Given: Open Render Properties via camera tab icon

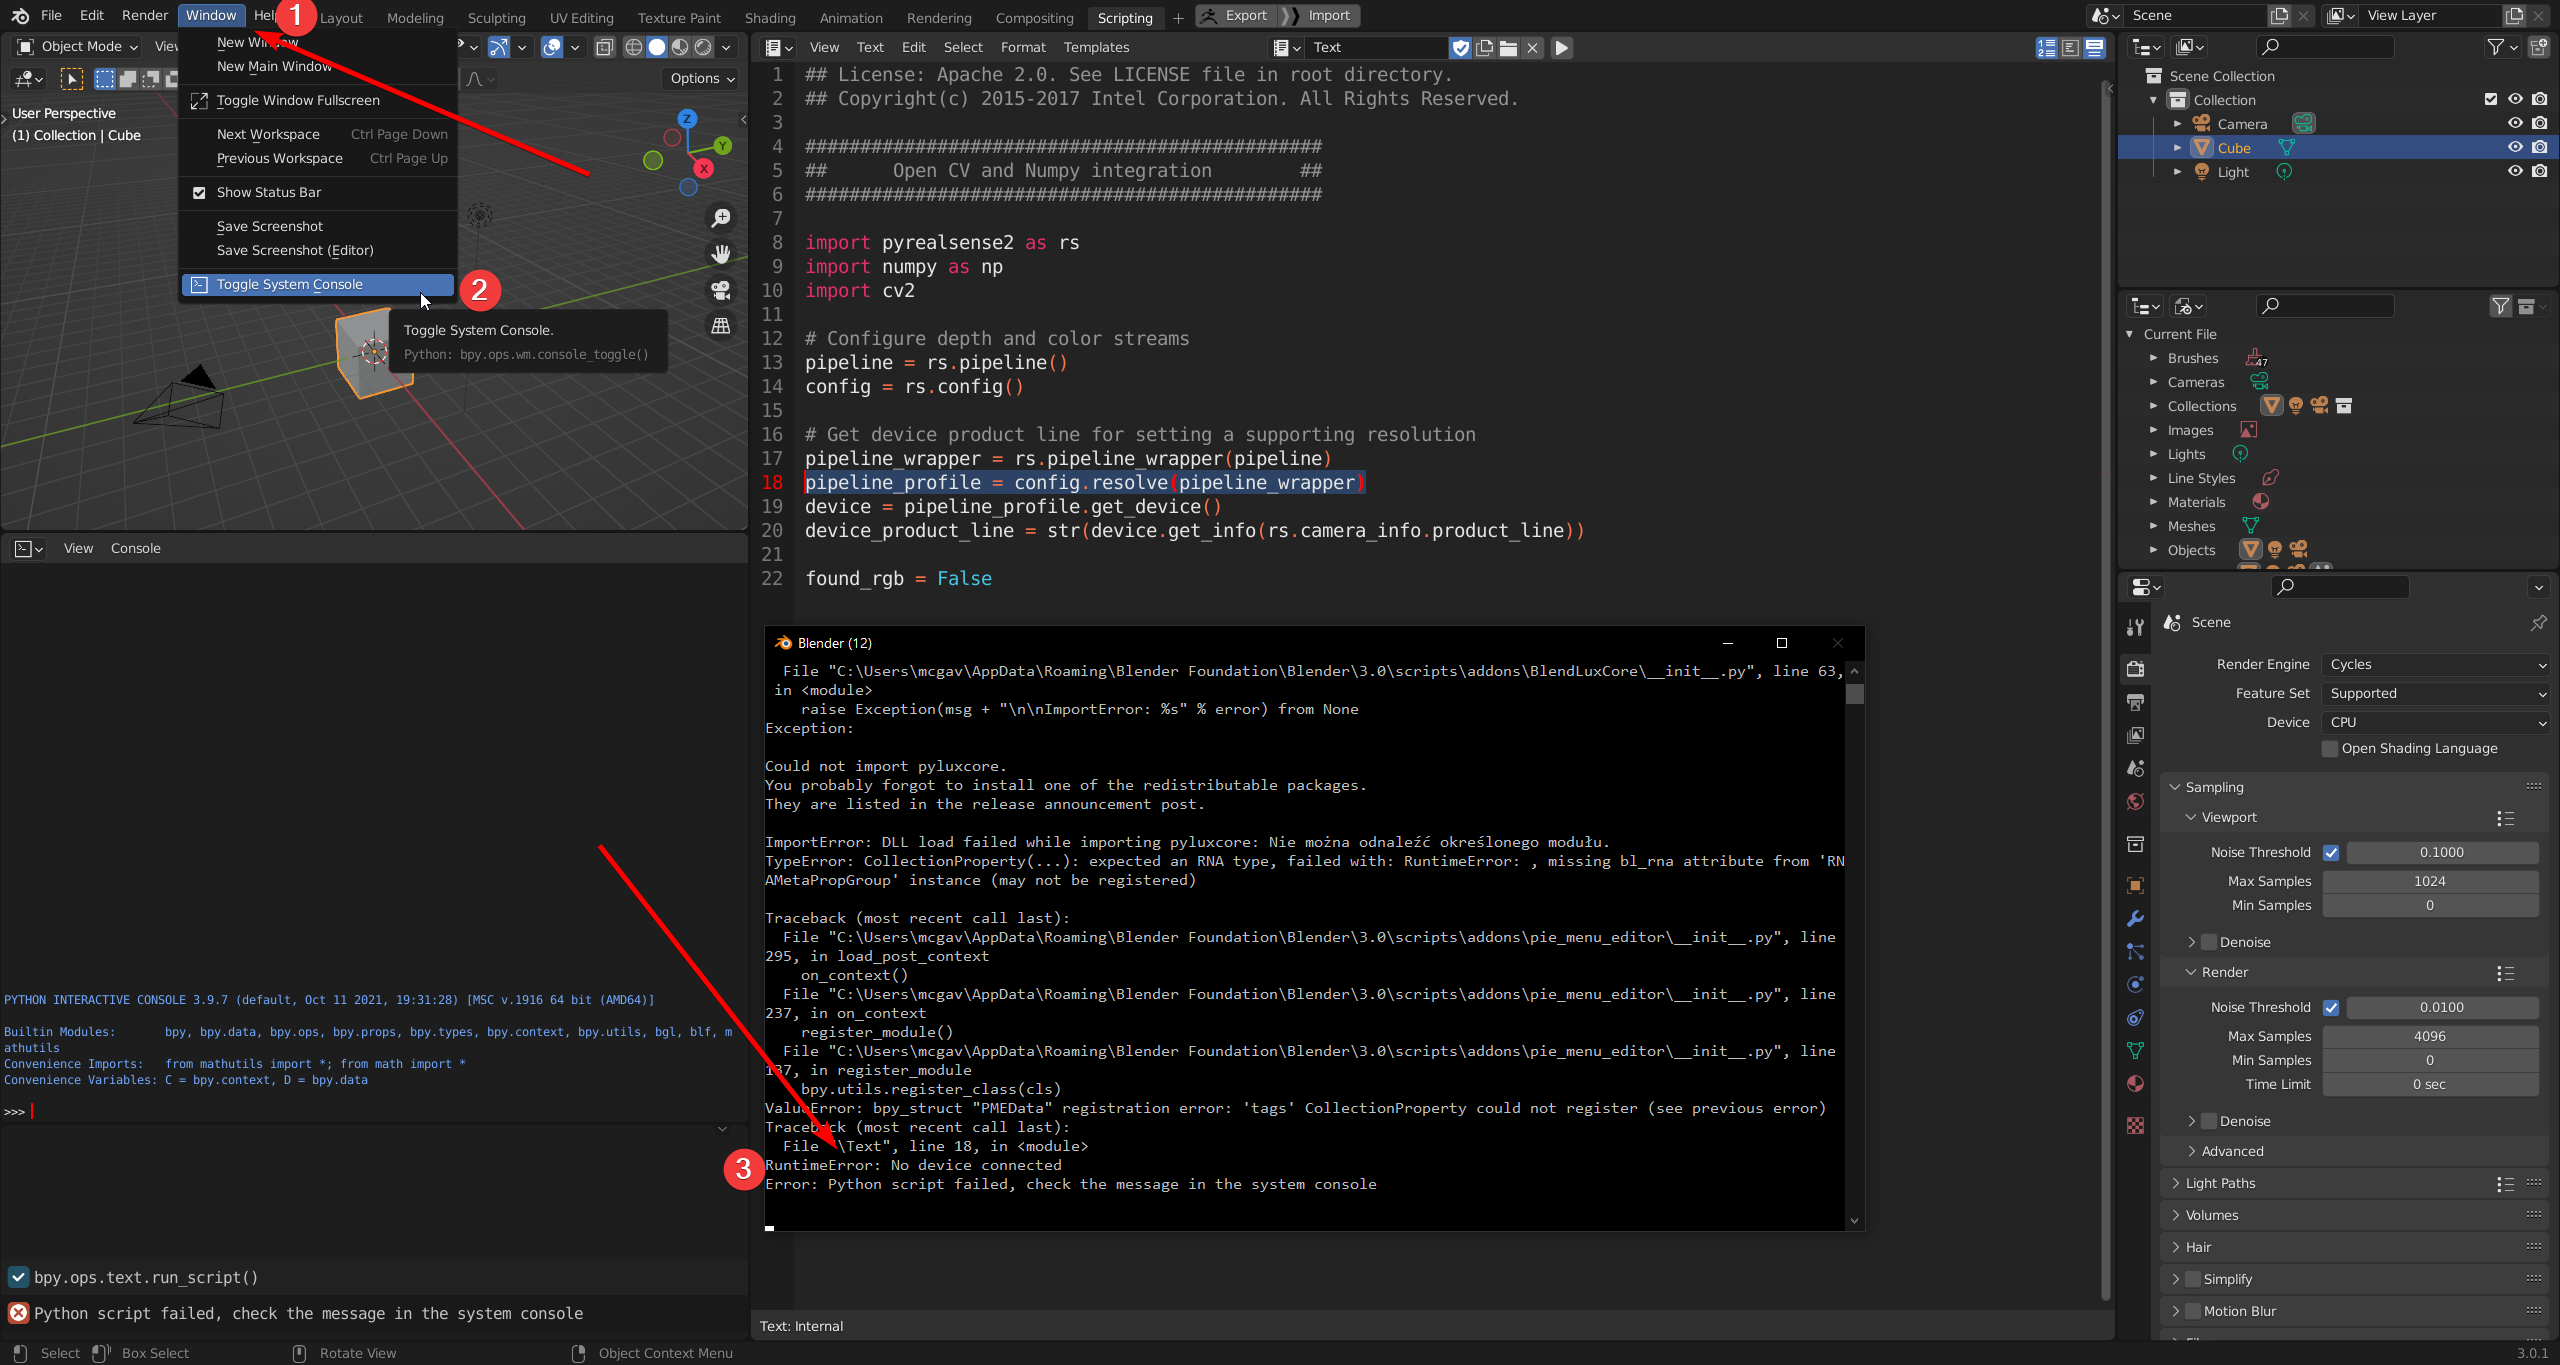Looking at the screenshot, I should [2135, 668].
